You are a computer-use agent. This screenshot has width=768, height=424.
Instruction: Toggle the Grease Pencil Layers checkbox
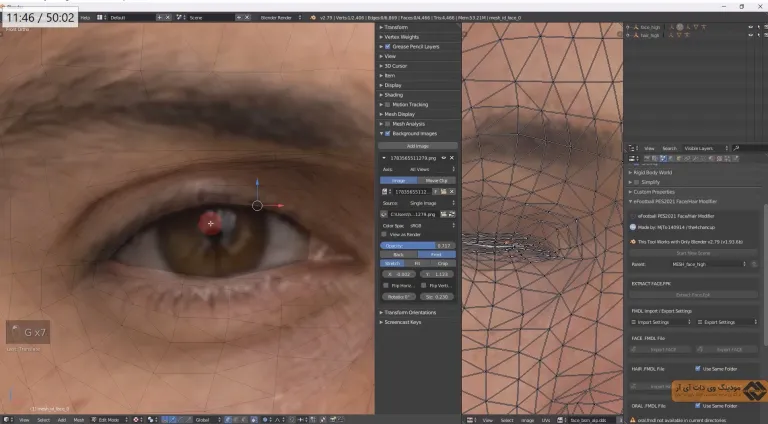tap(387, 47)
